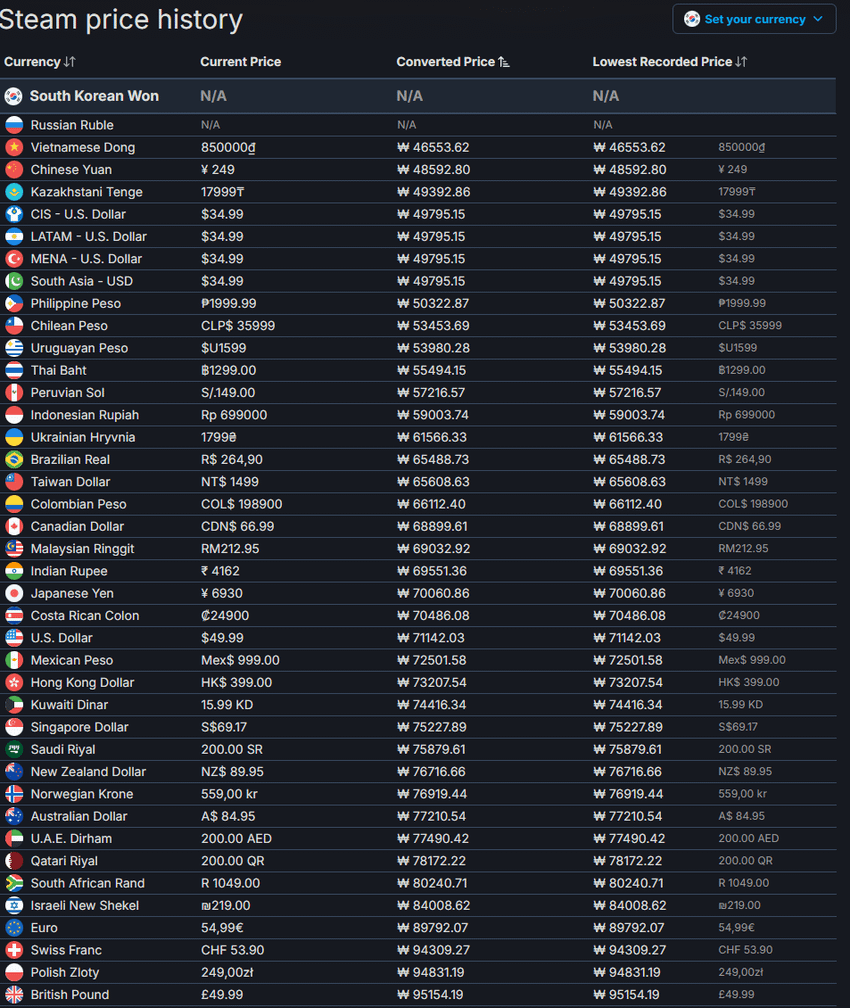The height and width of the screenshot is (1008, 850).
Task: Select the Australian Dollar currency name
Action: pos(79,816)
